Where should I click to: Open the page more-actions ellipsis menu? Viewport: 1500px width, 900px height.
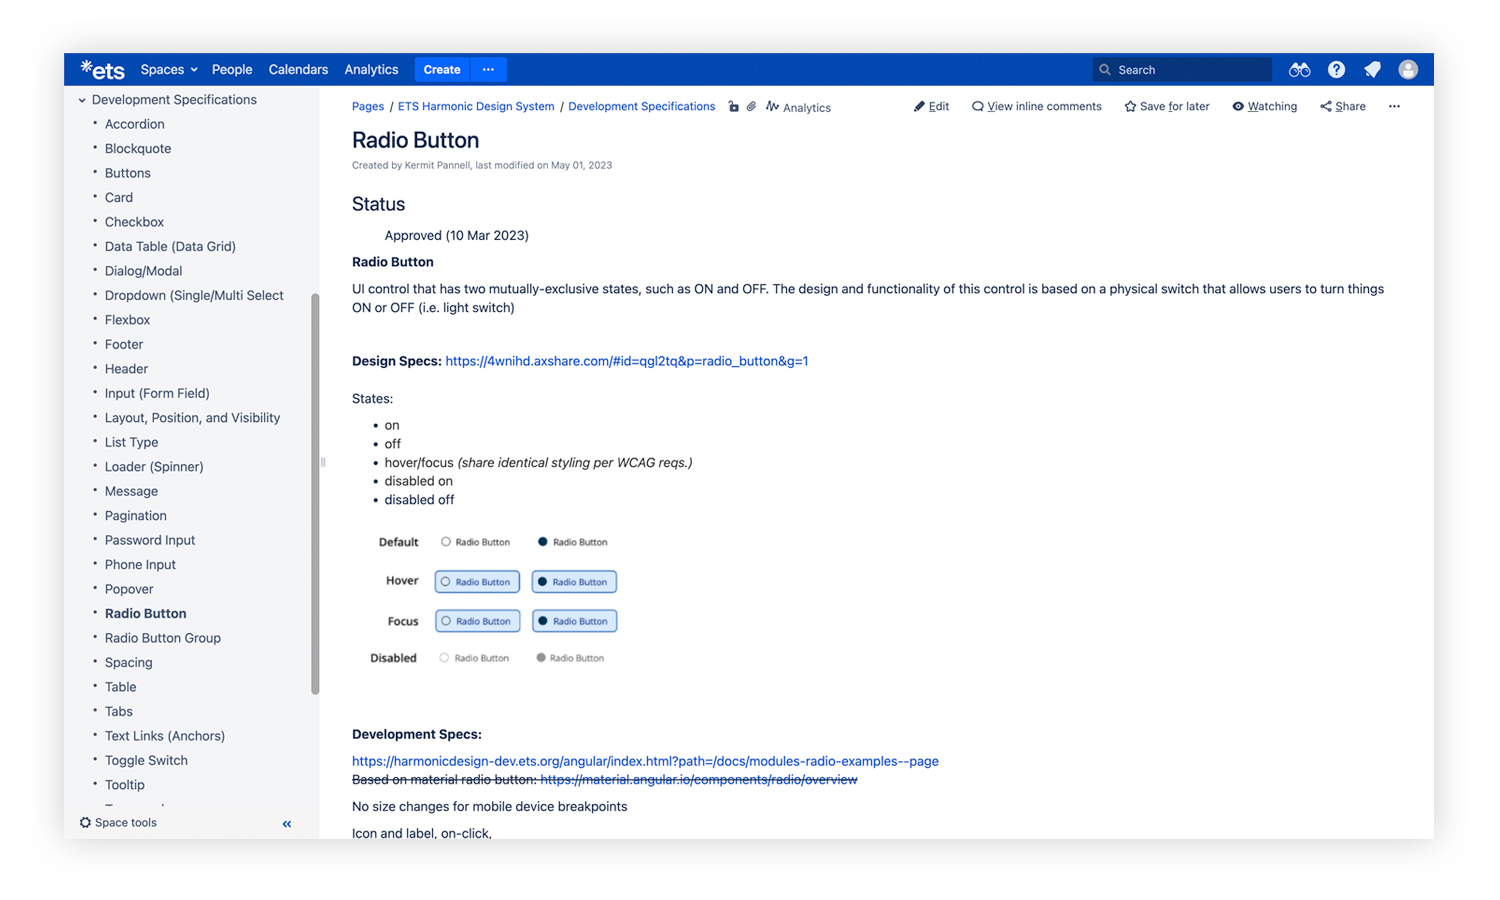point(1394,106)
